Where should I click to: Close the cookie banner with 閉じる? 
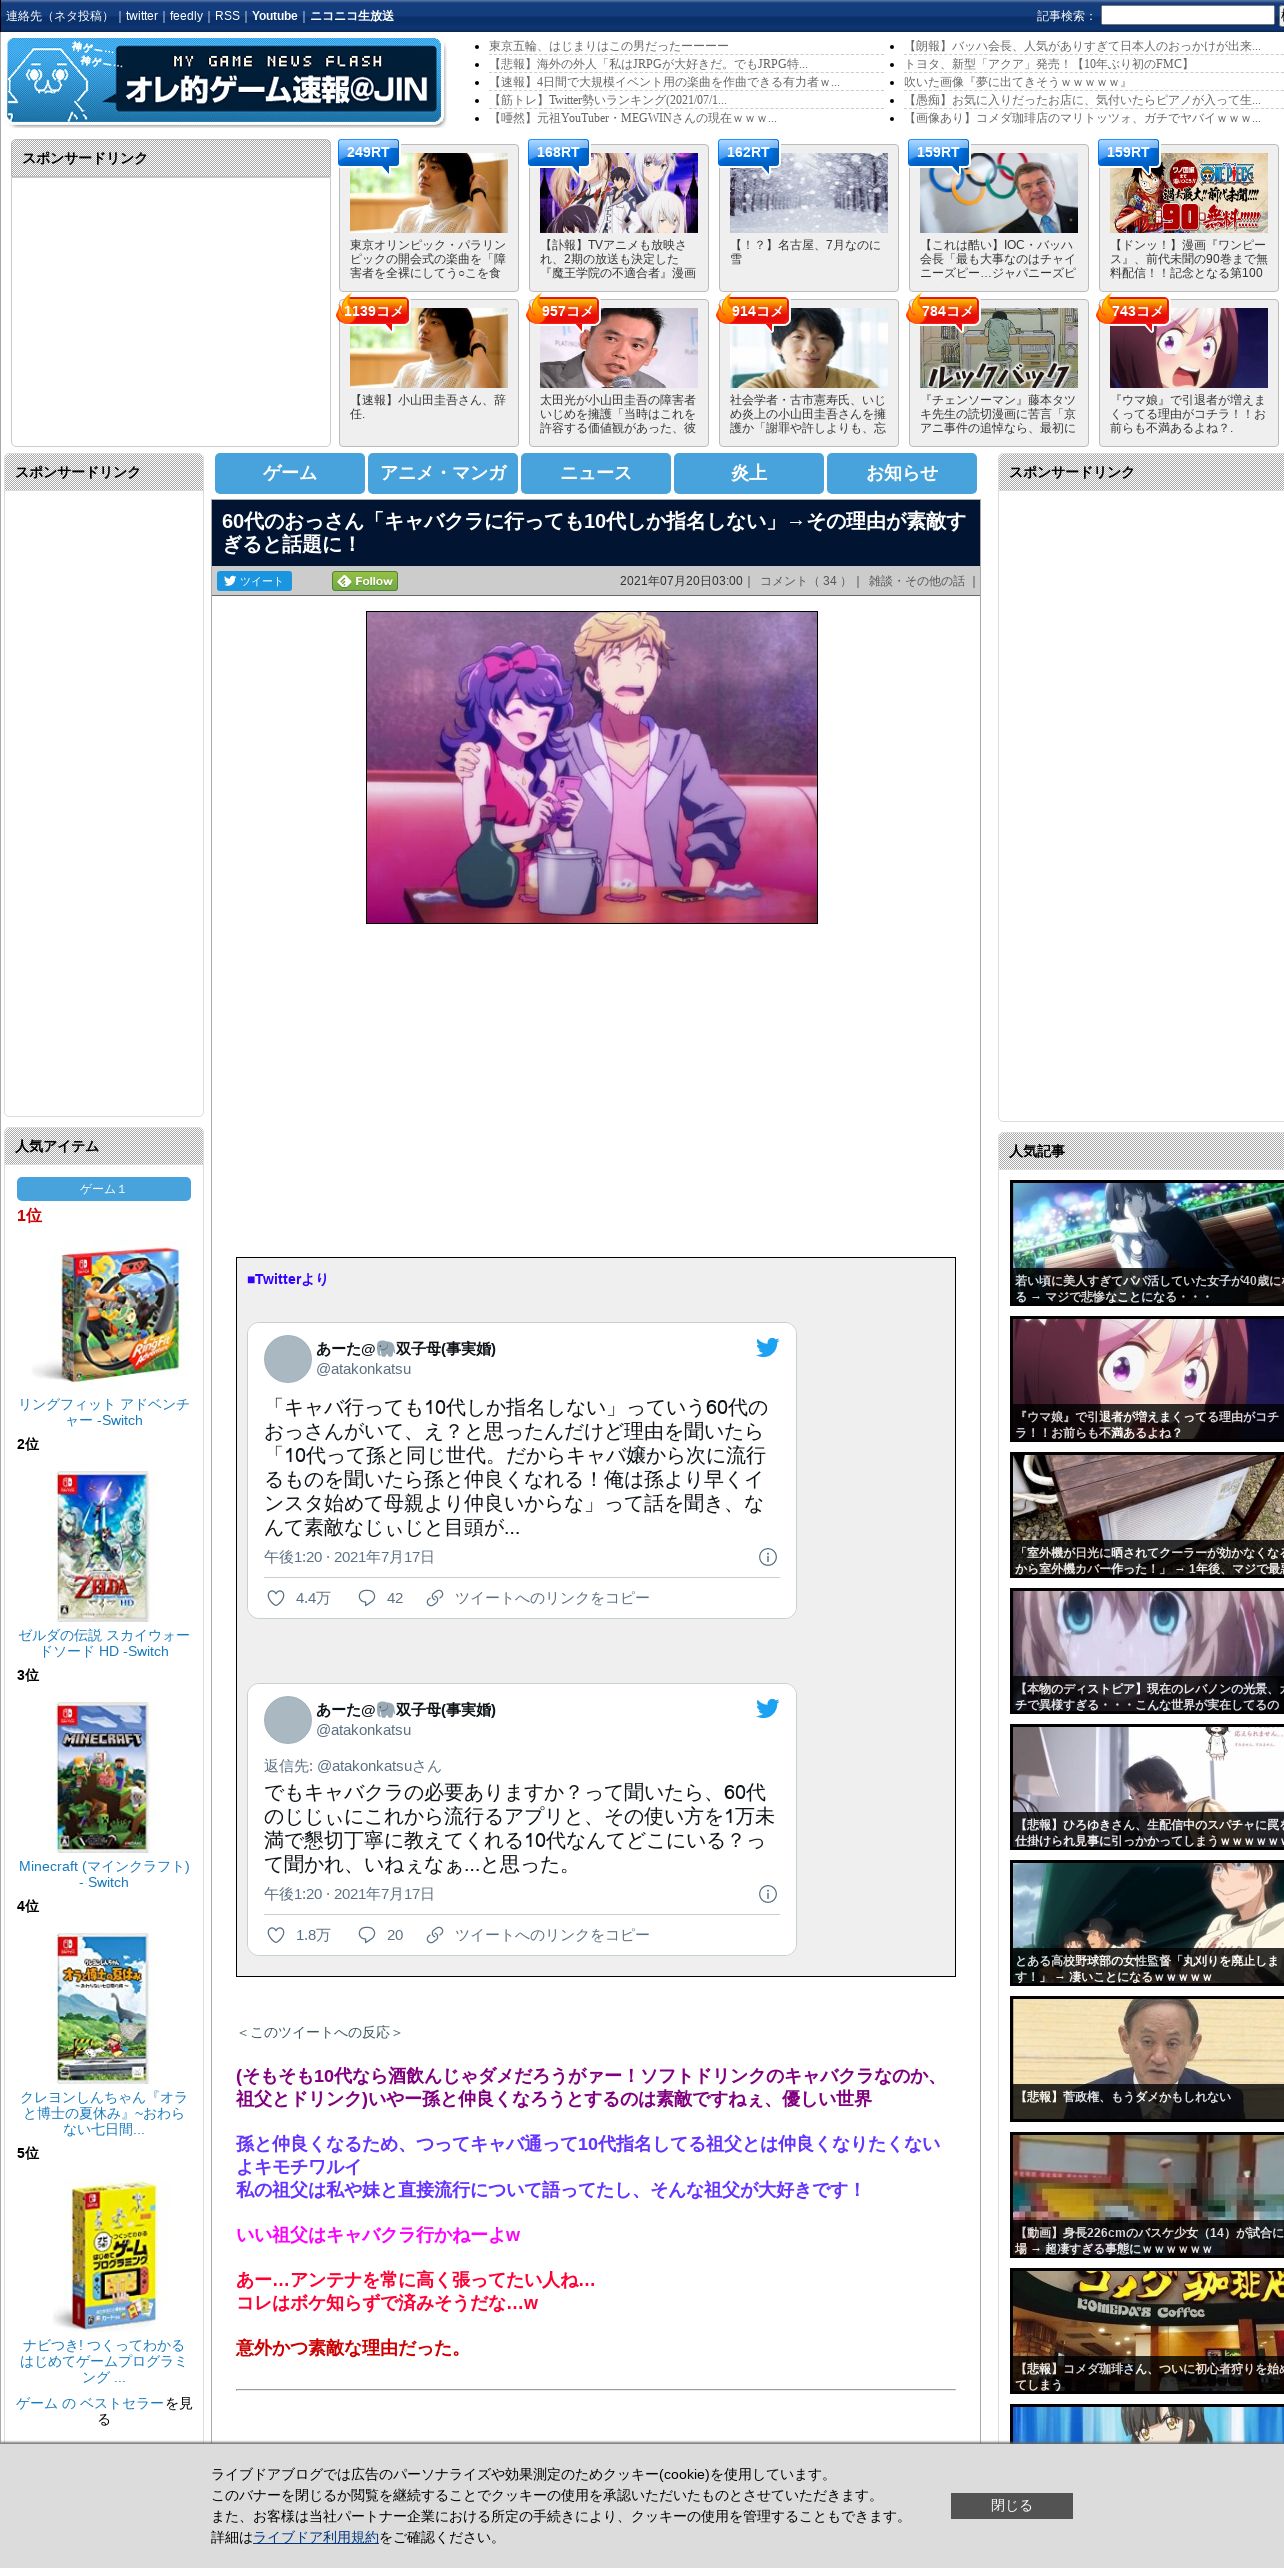pos(1011,2505)
